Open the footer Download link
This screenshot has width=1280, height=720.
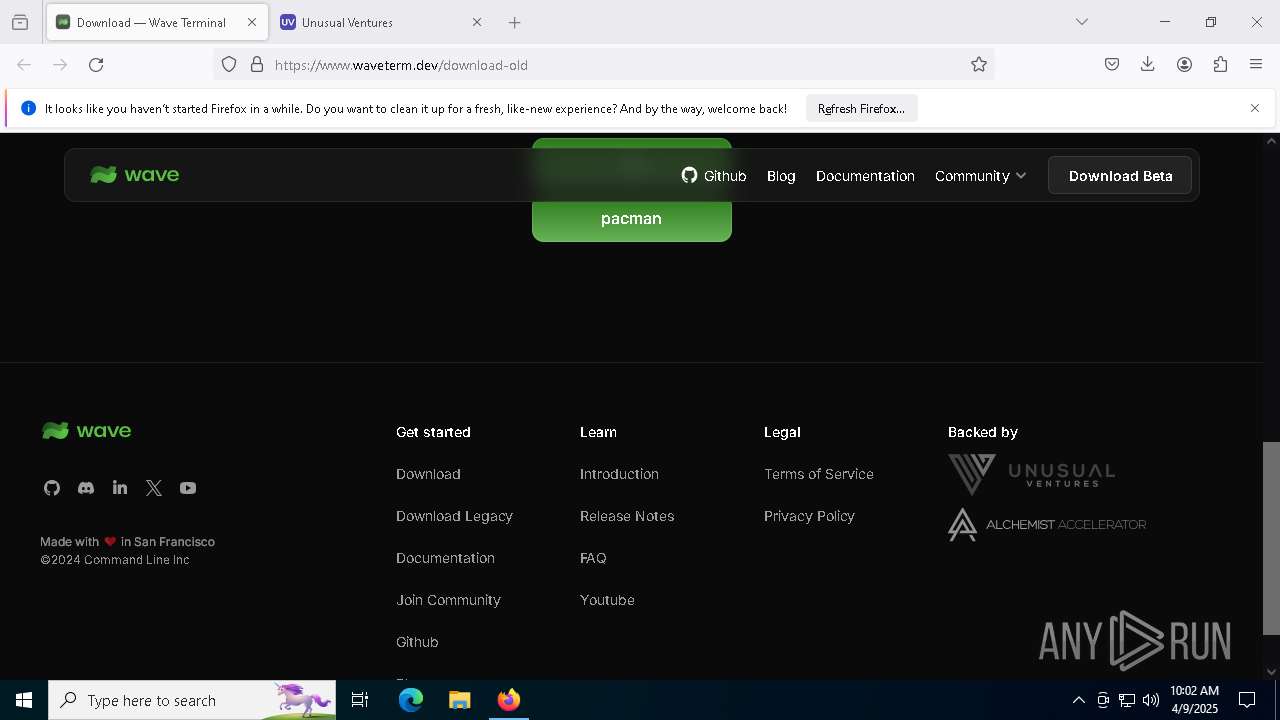[428, 474]
